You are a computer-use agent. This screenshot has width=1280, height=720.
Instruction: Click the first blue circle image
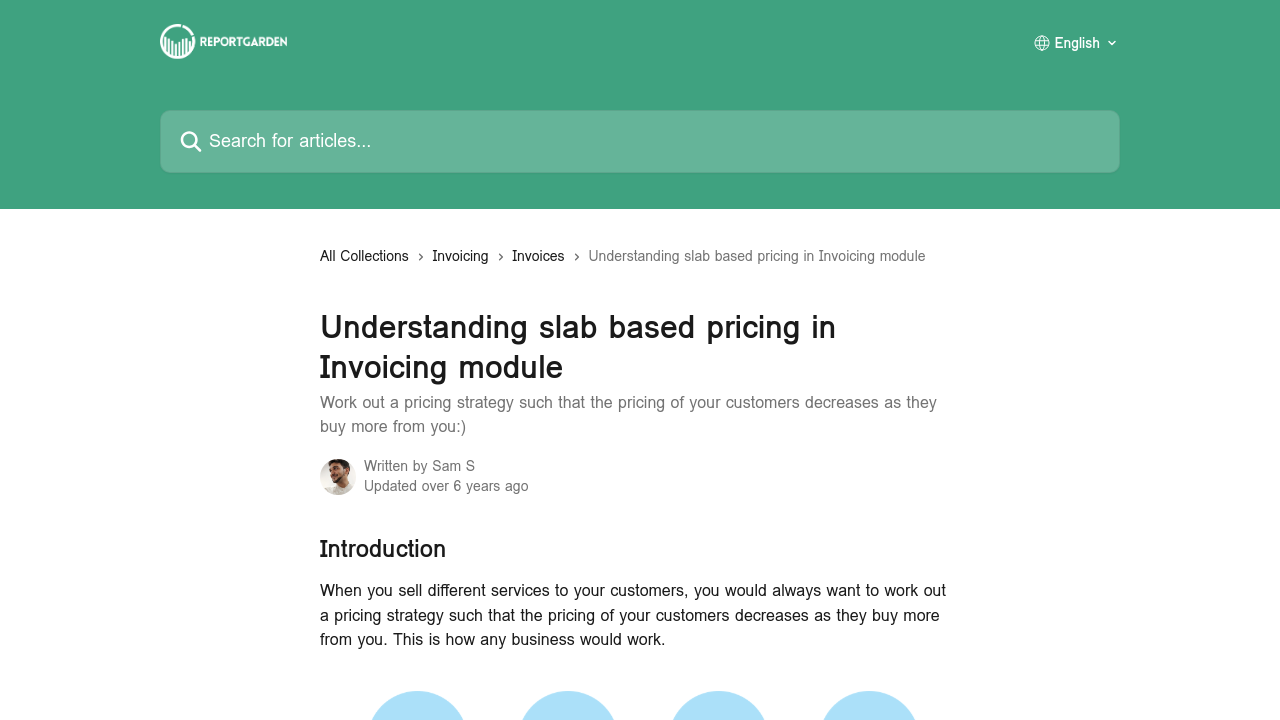click(417, 706)
